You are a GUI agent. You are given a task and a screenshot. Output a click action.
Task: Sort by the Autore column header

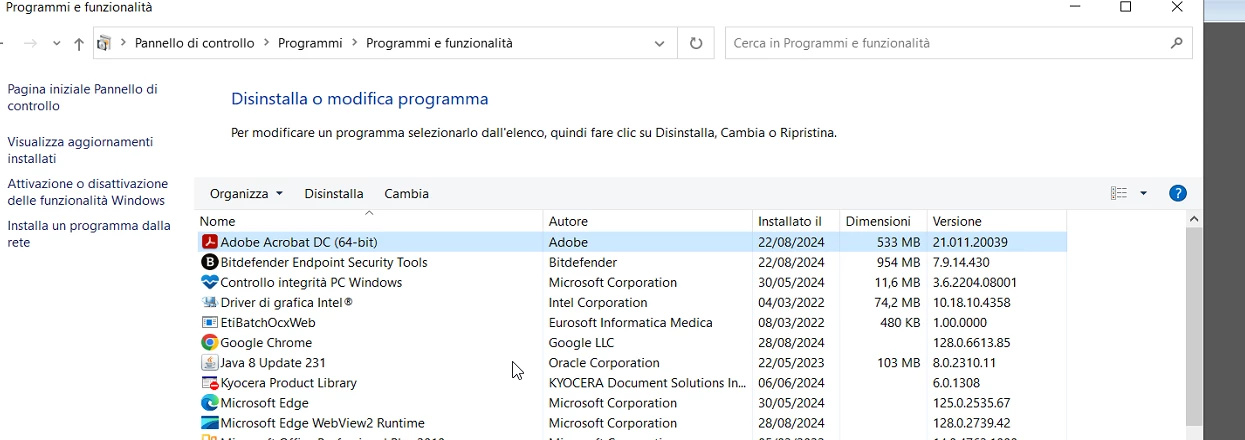pos(648,221)
